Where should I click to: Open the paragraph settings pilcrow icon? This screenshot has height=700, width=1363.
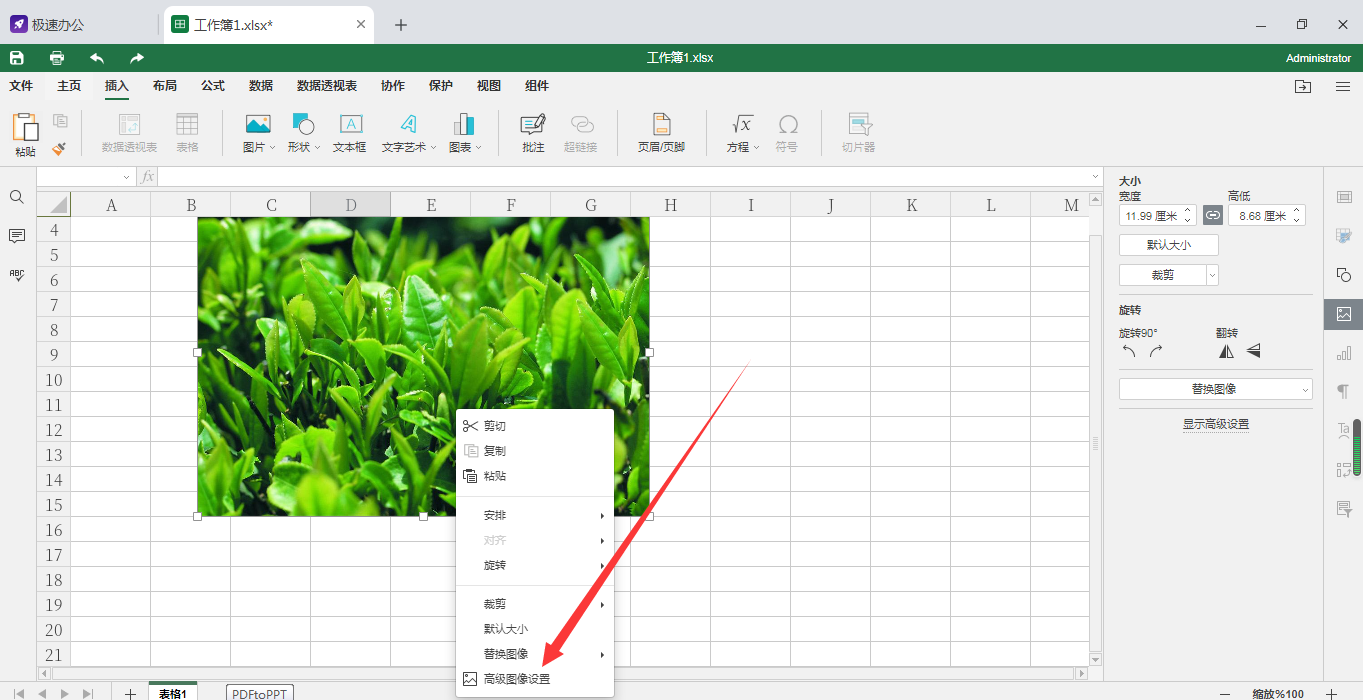[1344, 391]
